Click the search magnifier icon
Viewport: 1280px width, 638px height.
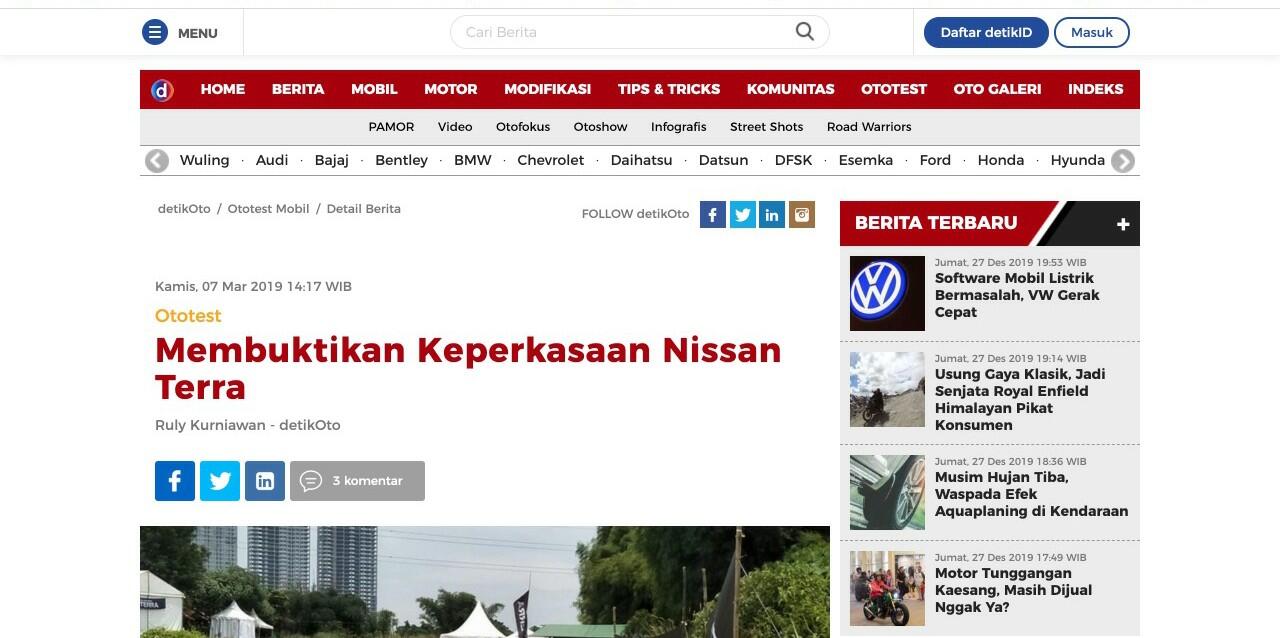pos(805,32)
